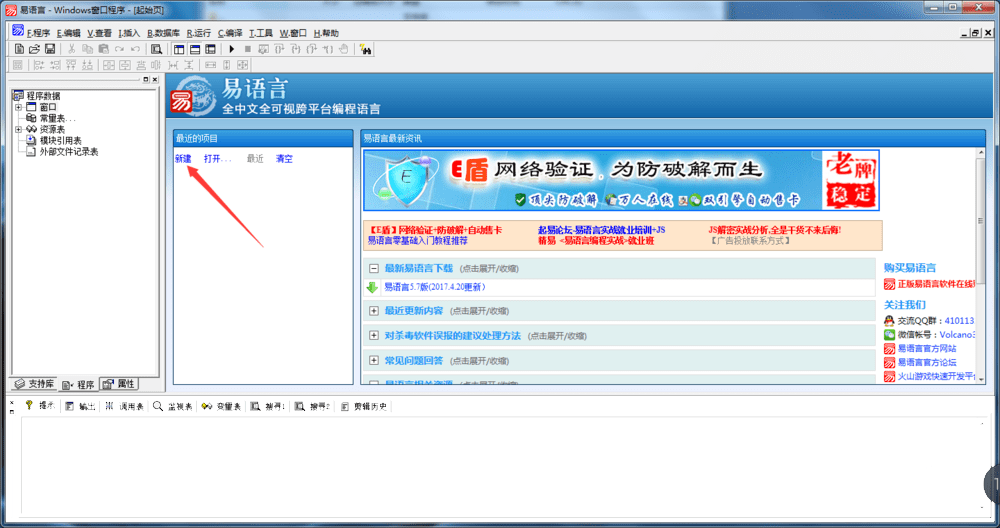1000x528 pixels.
Task: Click the Save floppy disk icon
Action: click(x=50, y=49)
